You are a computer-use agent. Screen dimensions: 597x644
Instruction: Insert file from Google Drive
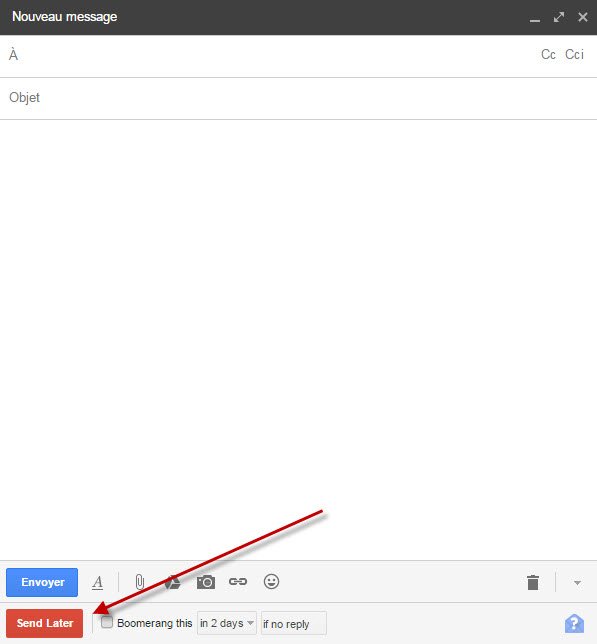[x=172, y=582]
